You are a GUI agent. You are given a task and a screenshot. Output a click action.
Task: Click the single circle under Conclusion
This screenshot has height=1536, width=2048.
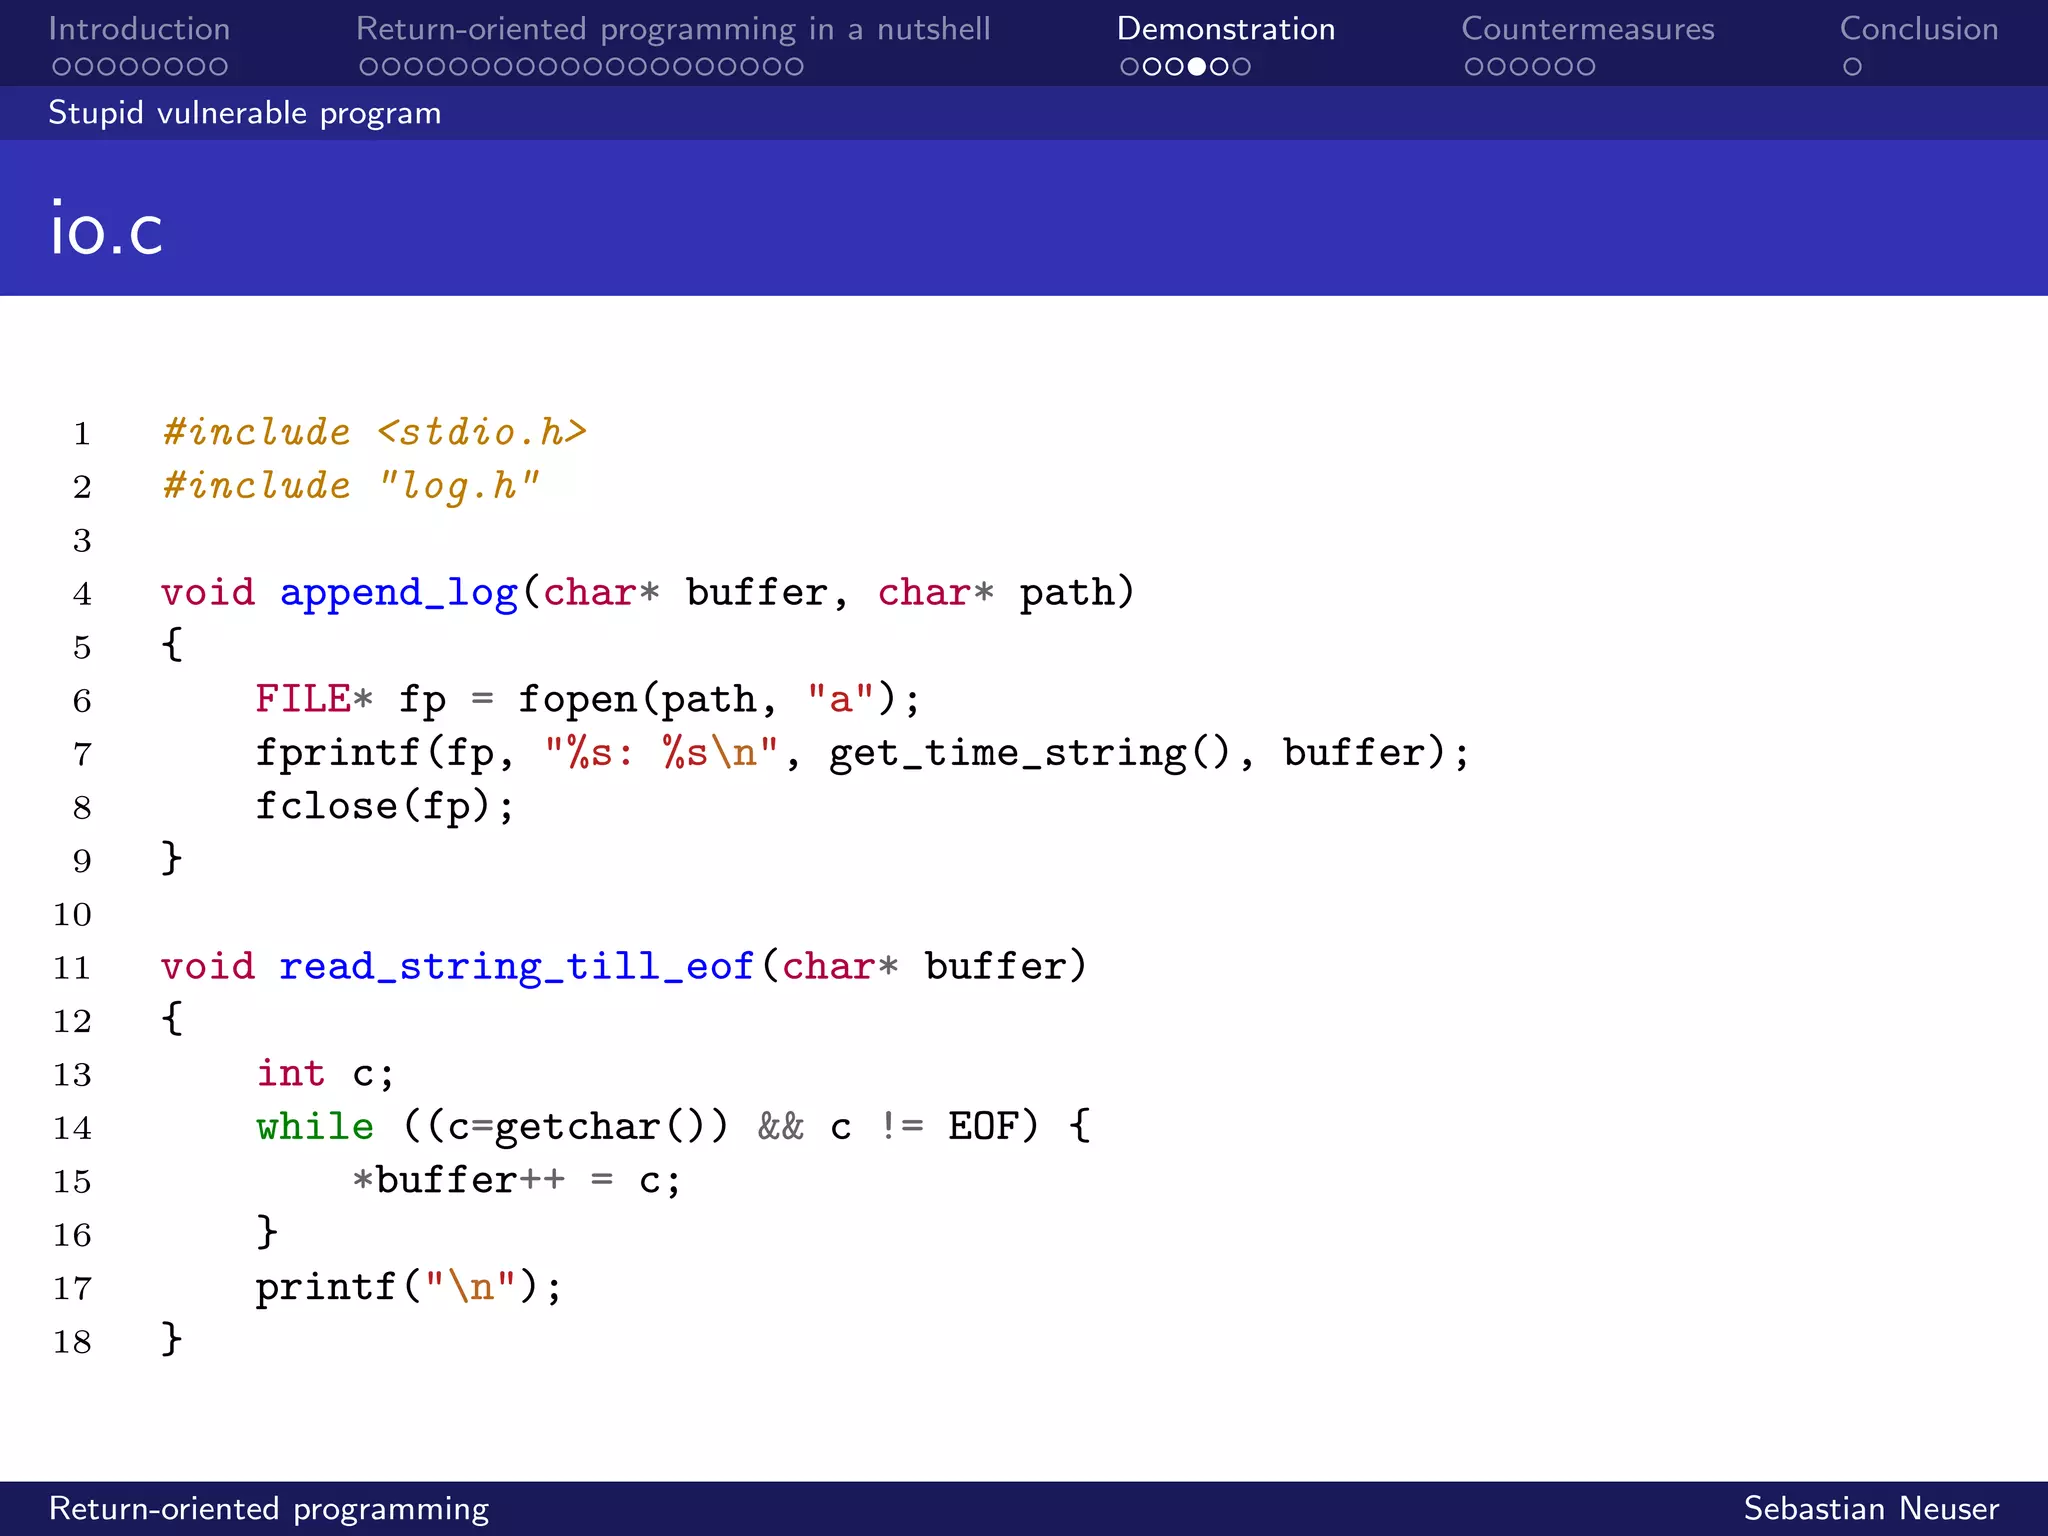tap(1852, 67)
